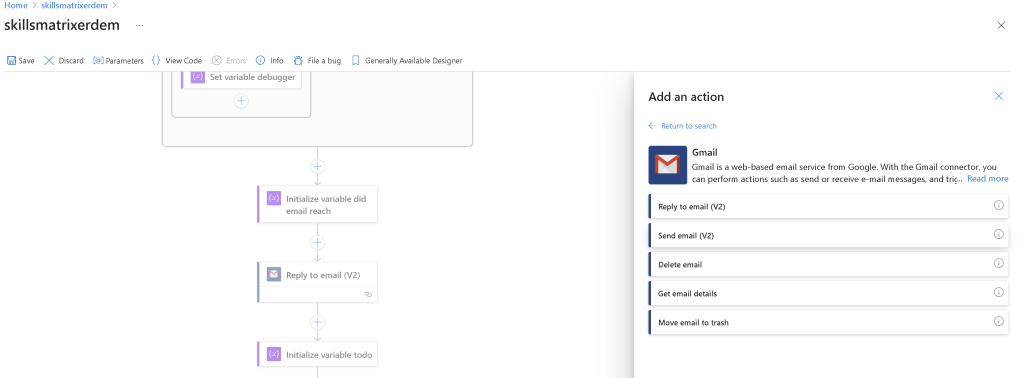
Task: Close the Add an action panel
Action: coord(998,96)
